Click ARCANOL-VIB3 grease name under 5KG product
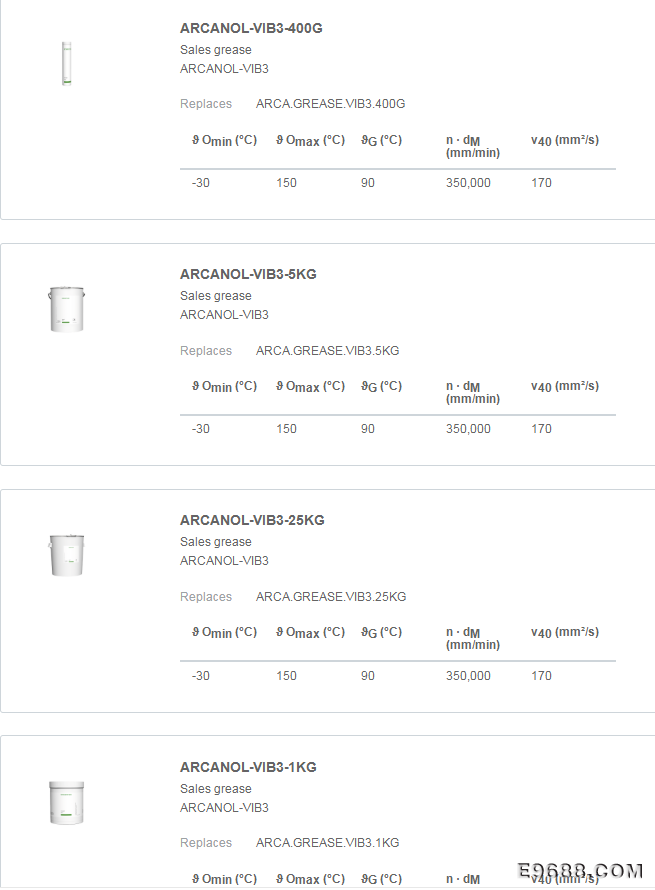This screenshot has width=655, height=890. click(224, 315)
